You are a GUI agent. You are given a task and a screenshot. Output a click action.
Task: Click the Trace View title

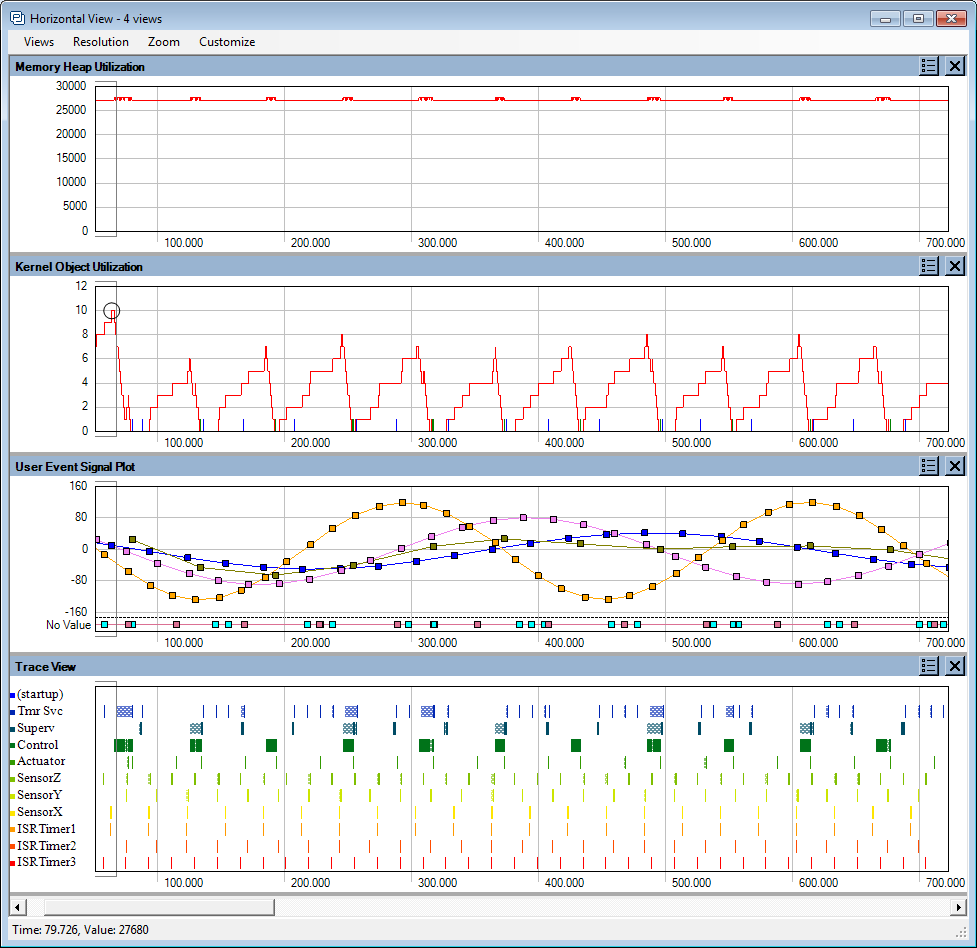coord(45,667)
